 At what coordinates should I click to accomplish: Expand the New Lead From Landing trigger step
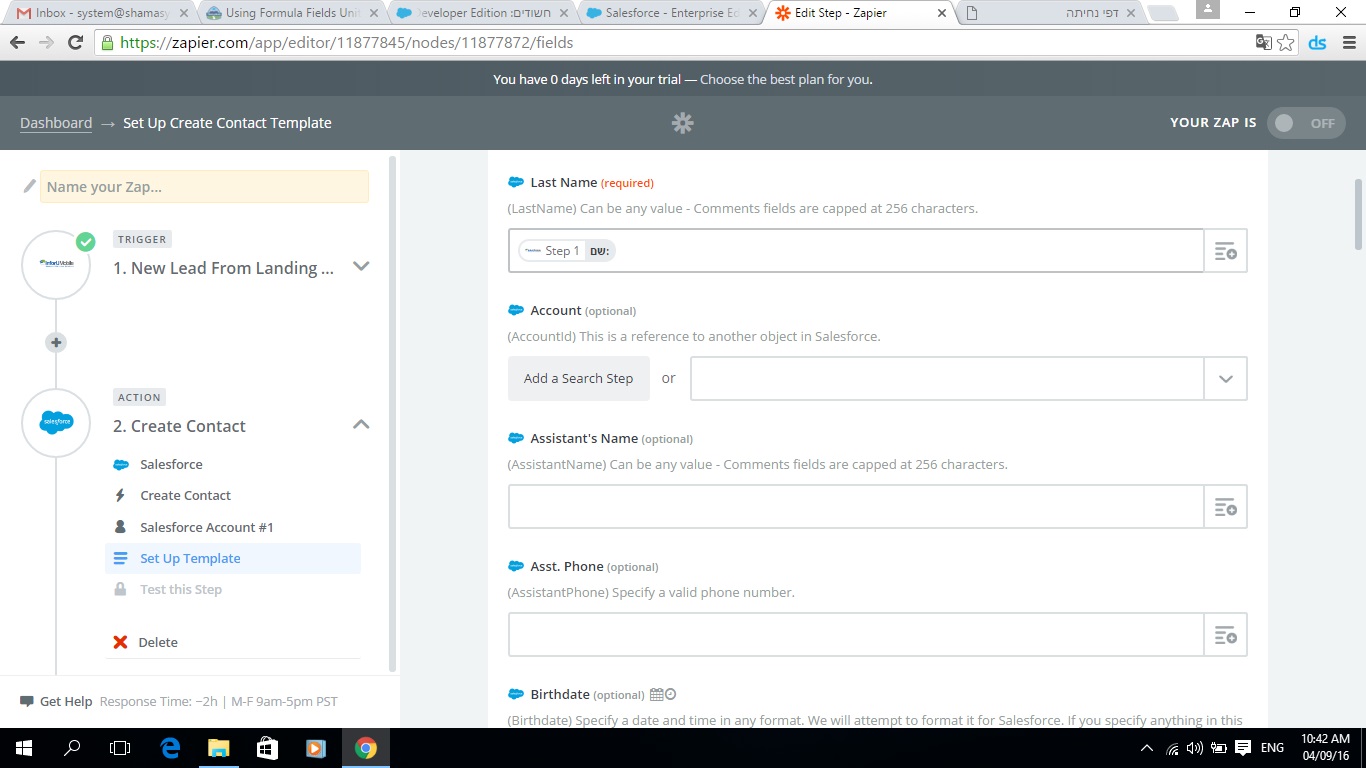(x=362, y=266)
